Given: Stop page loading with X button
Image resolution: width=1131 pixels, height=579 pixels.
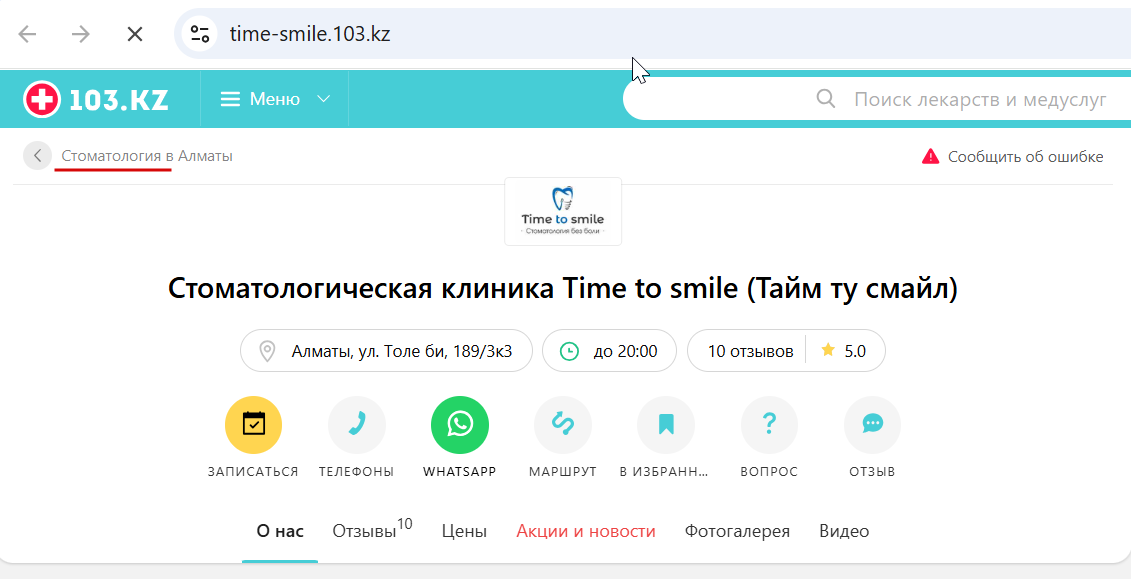Looking at the screenshot, I should [x=135, y=34].
